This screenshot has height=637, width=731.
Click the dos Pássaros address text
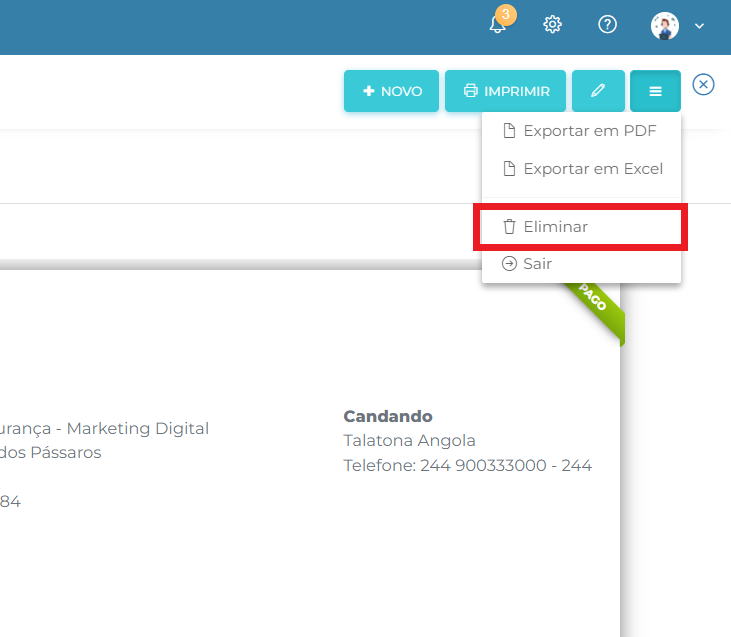pyautogui.click(x=50, y=452)
